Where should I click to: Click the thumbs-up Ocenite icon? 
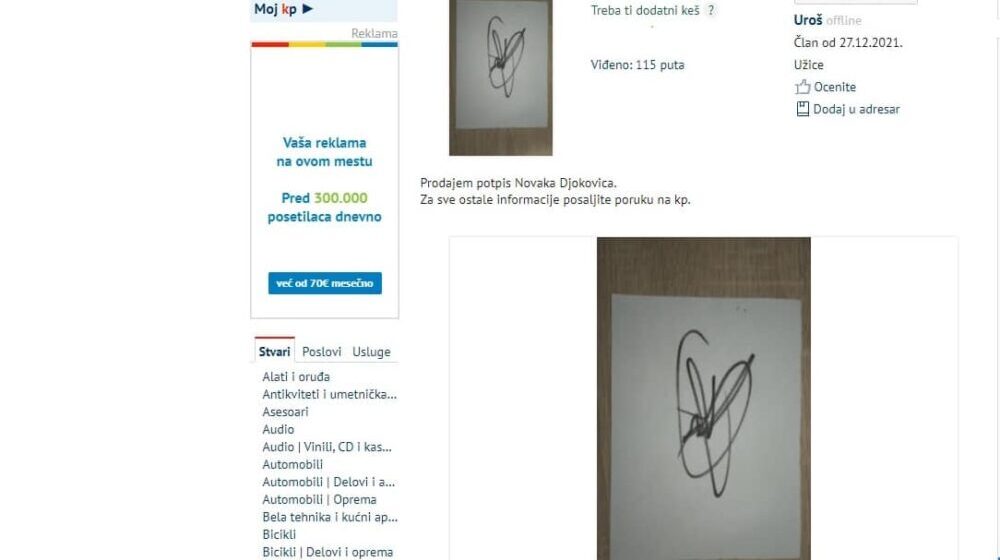(x=802, y=87)
